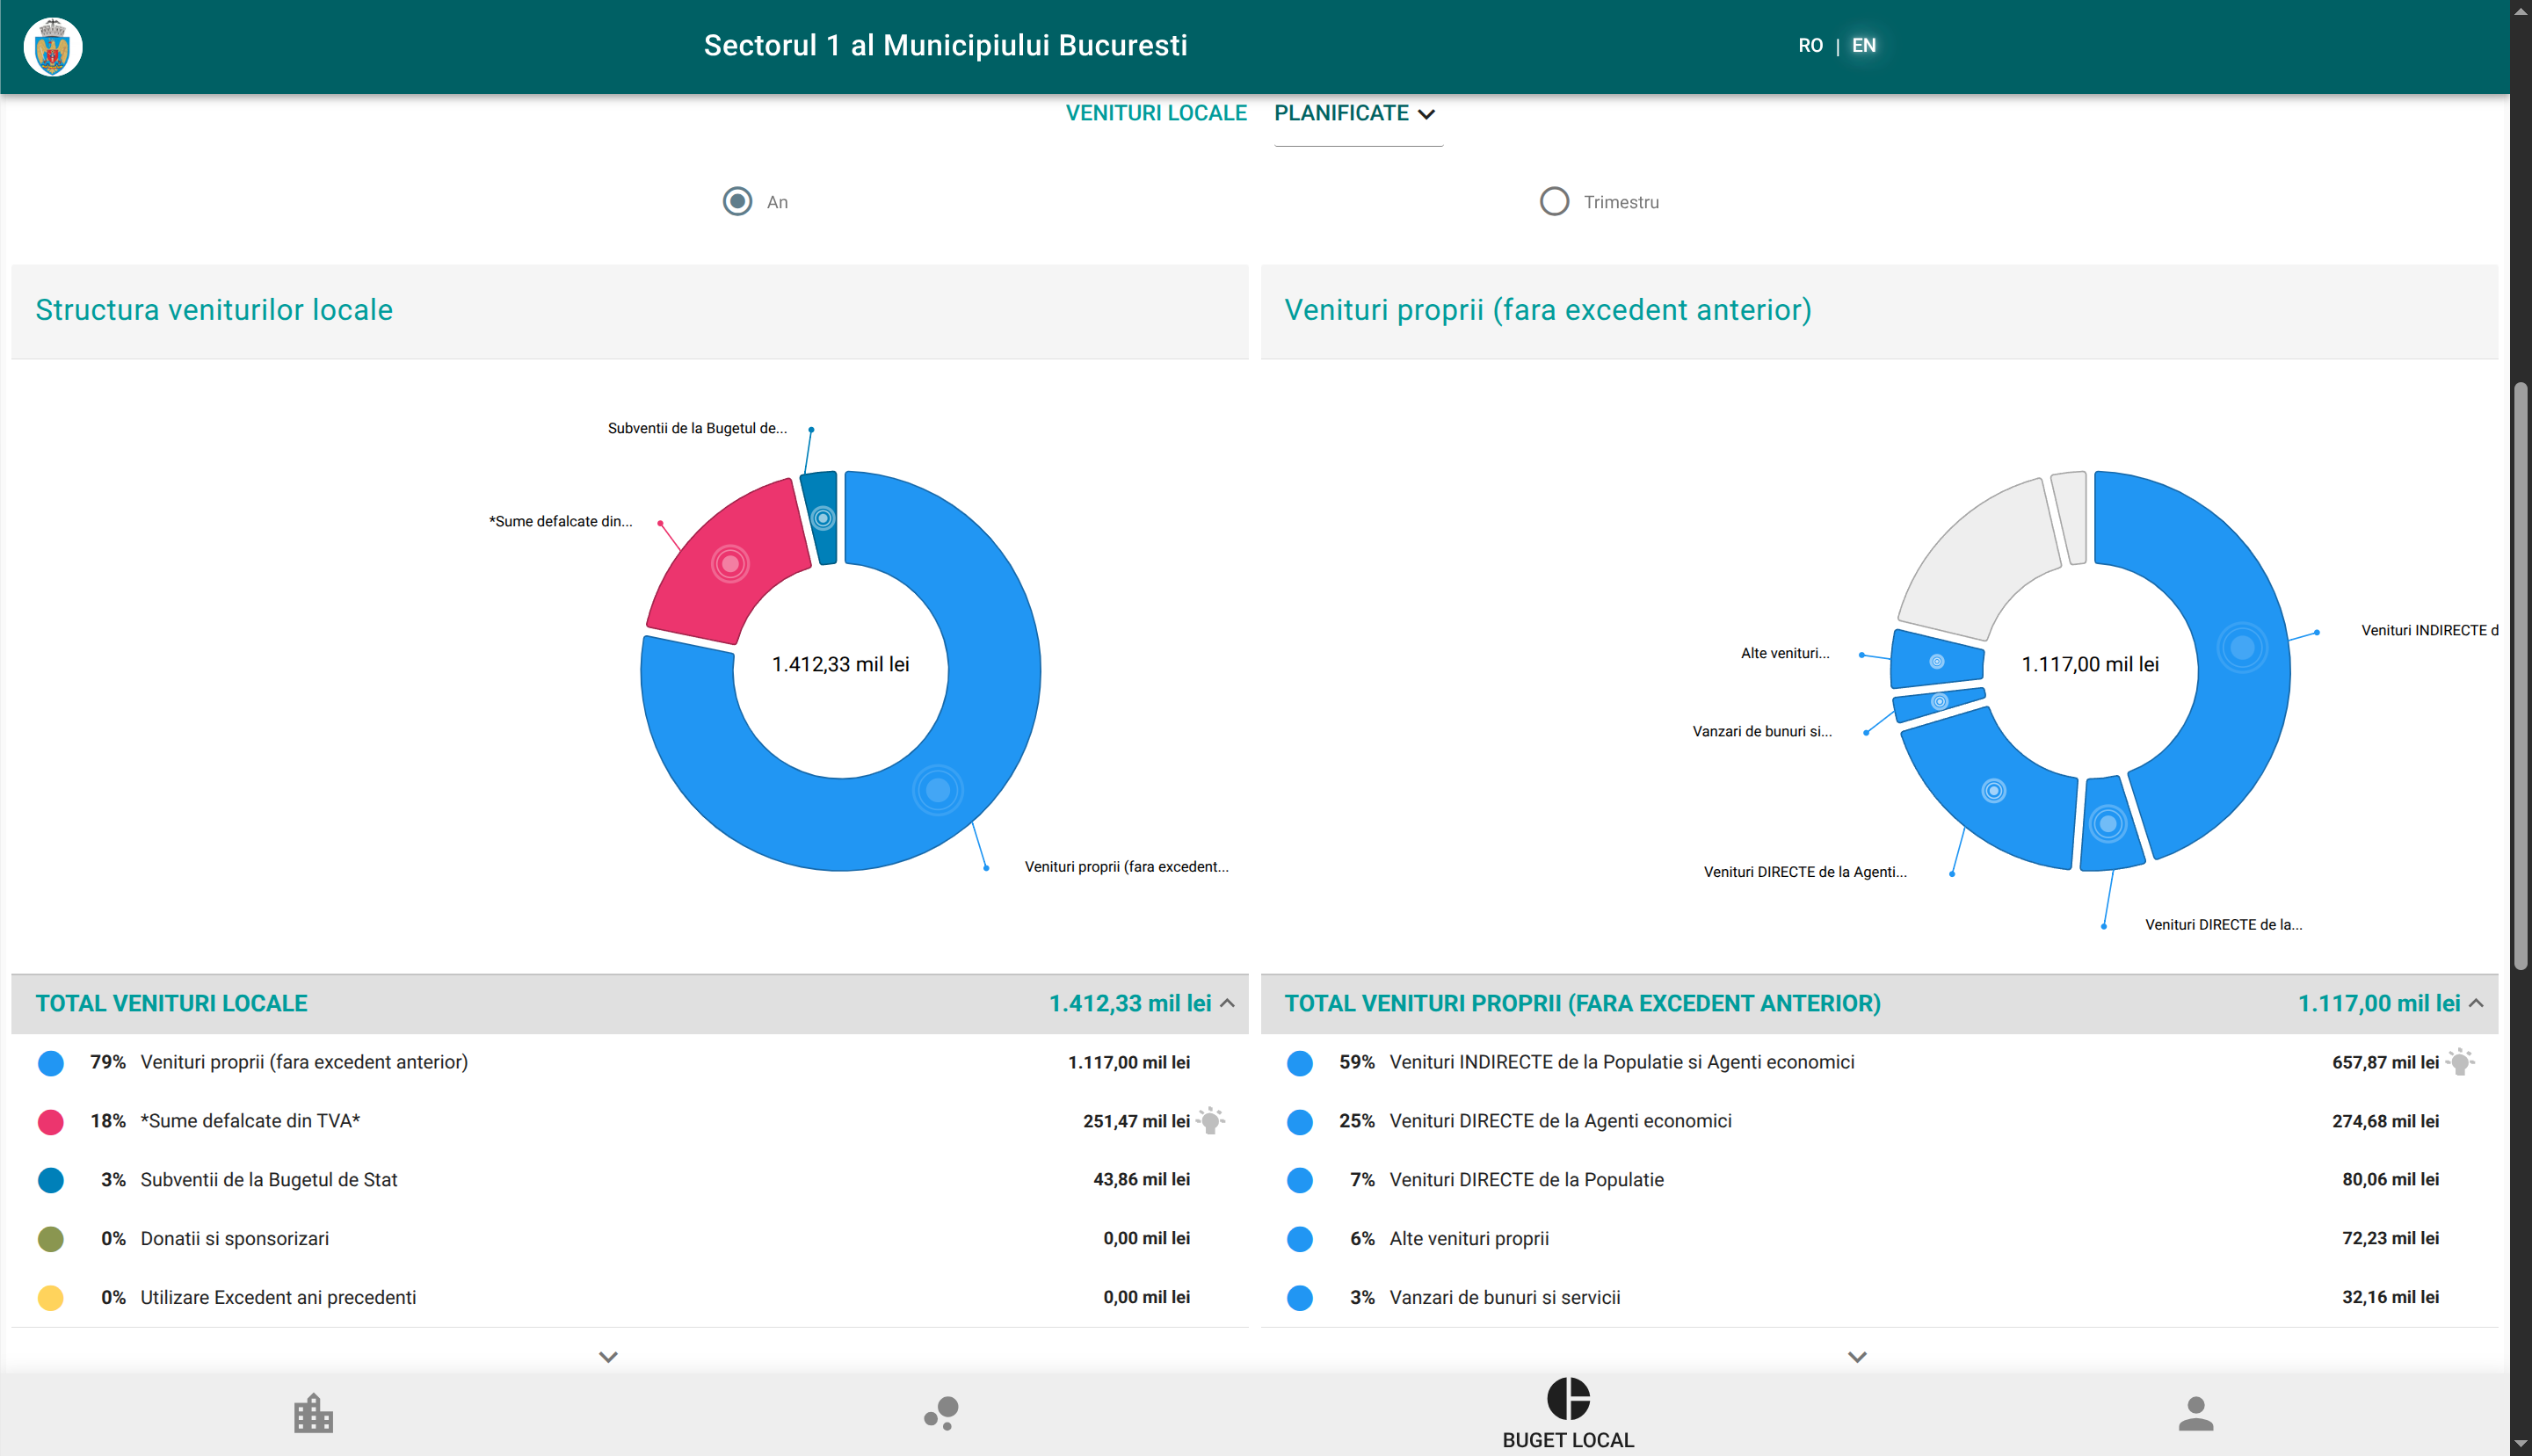Image resolution: width=2532 pixels, height=1456 pixels.
Task: Open the PLANIFICATE dropdown
Action: 1355,113
